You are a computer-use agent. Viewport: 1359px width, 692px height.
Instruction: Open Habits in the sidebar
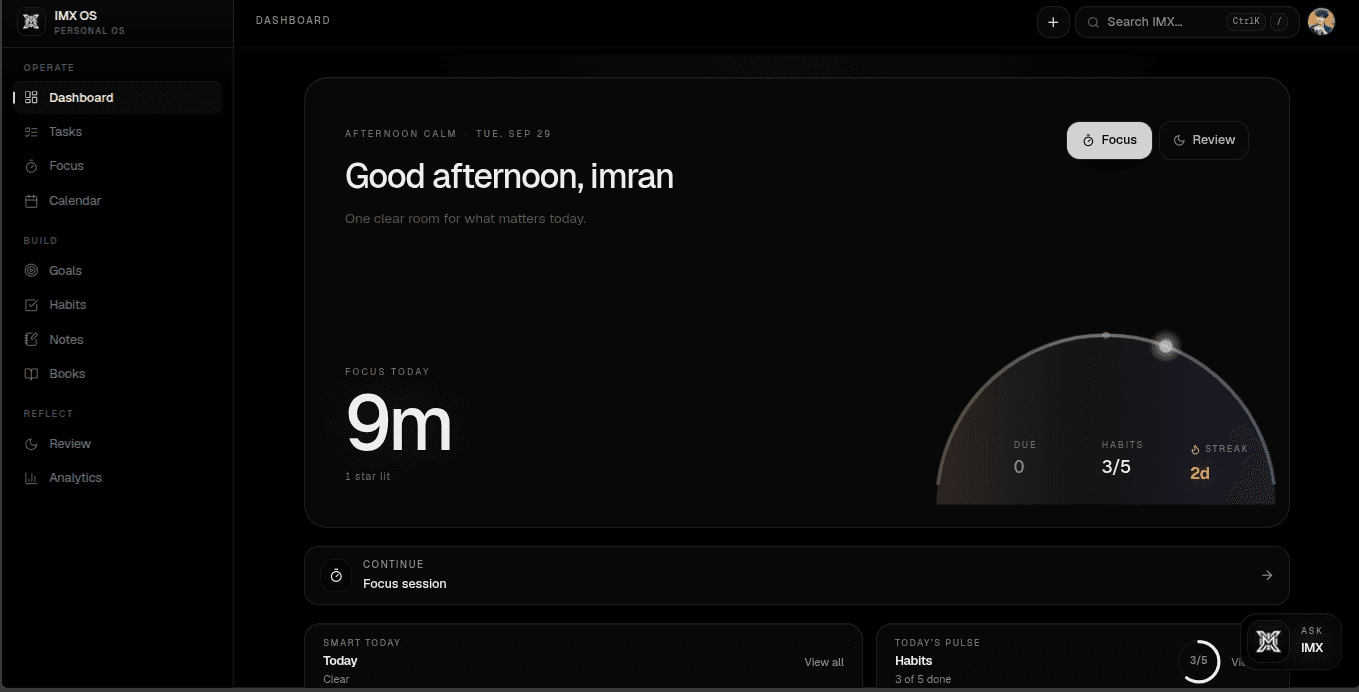(x=118, y=305)
